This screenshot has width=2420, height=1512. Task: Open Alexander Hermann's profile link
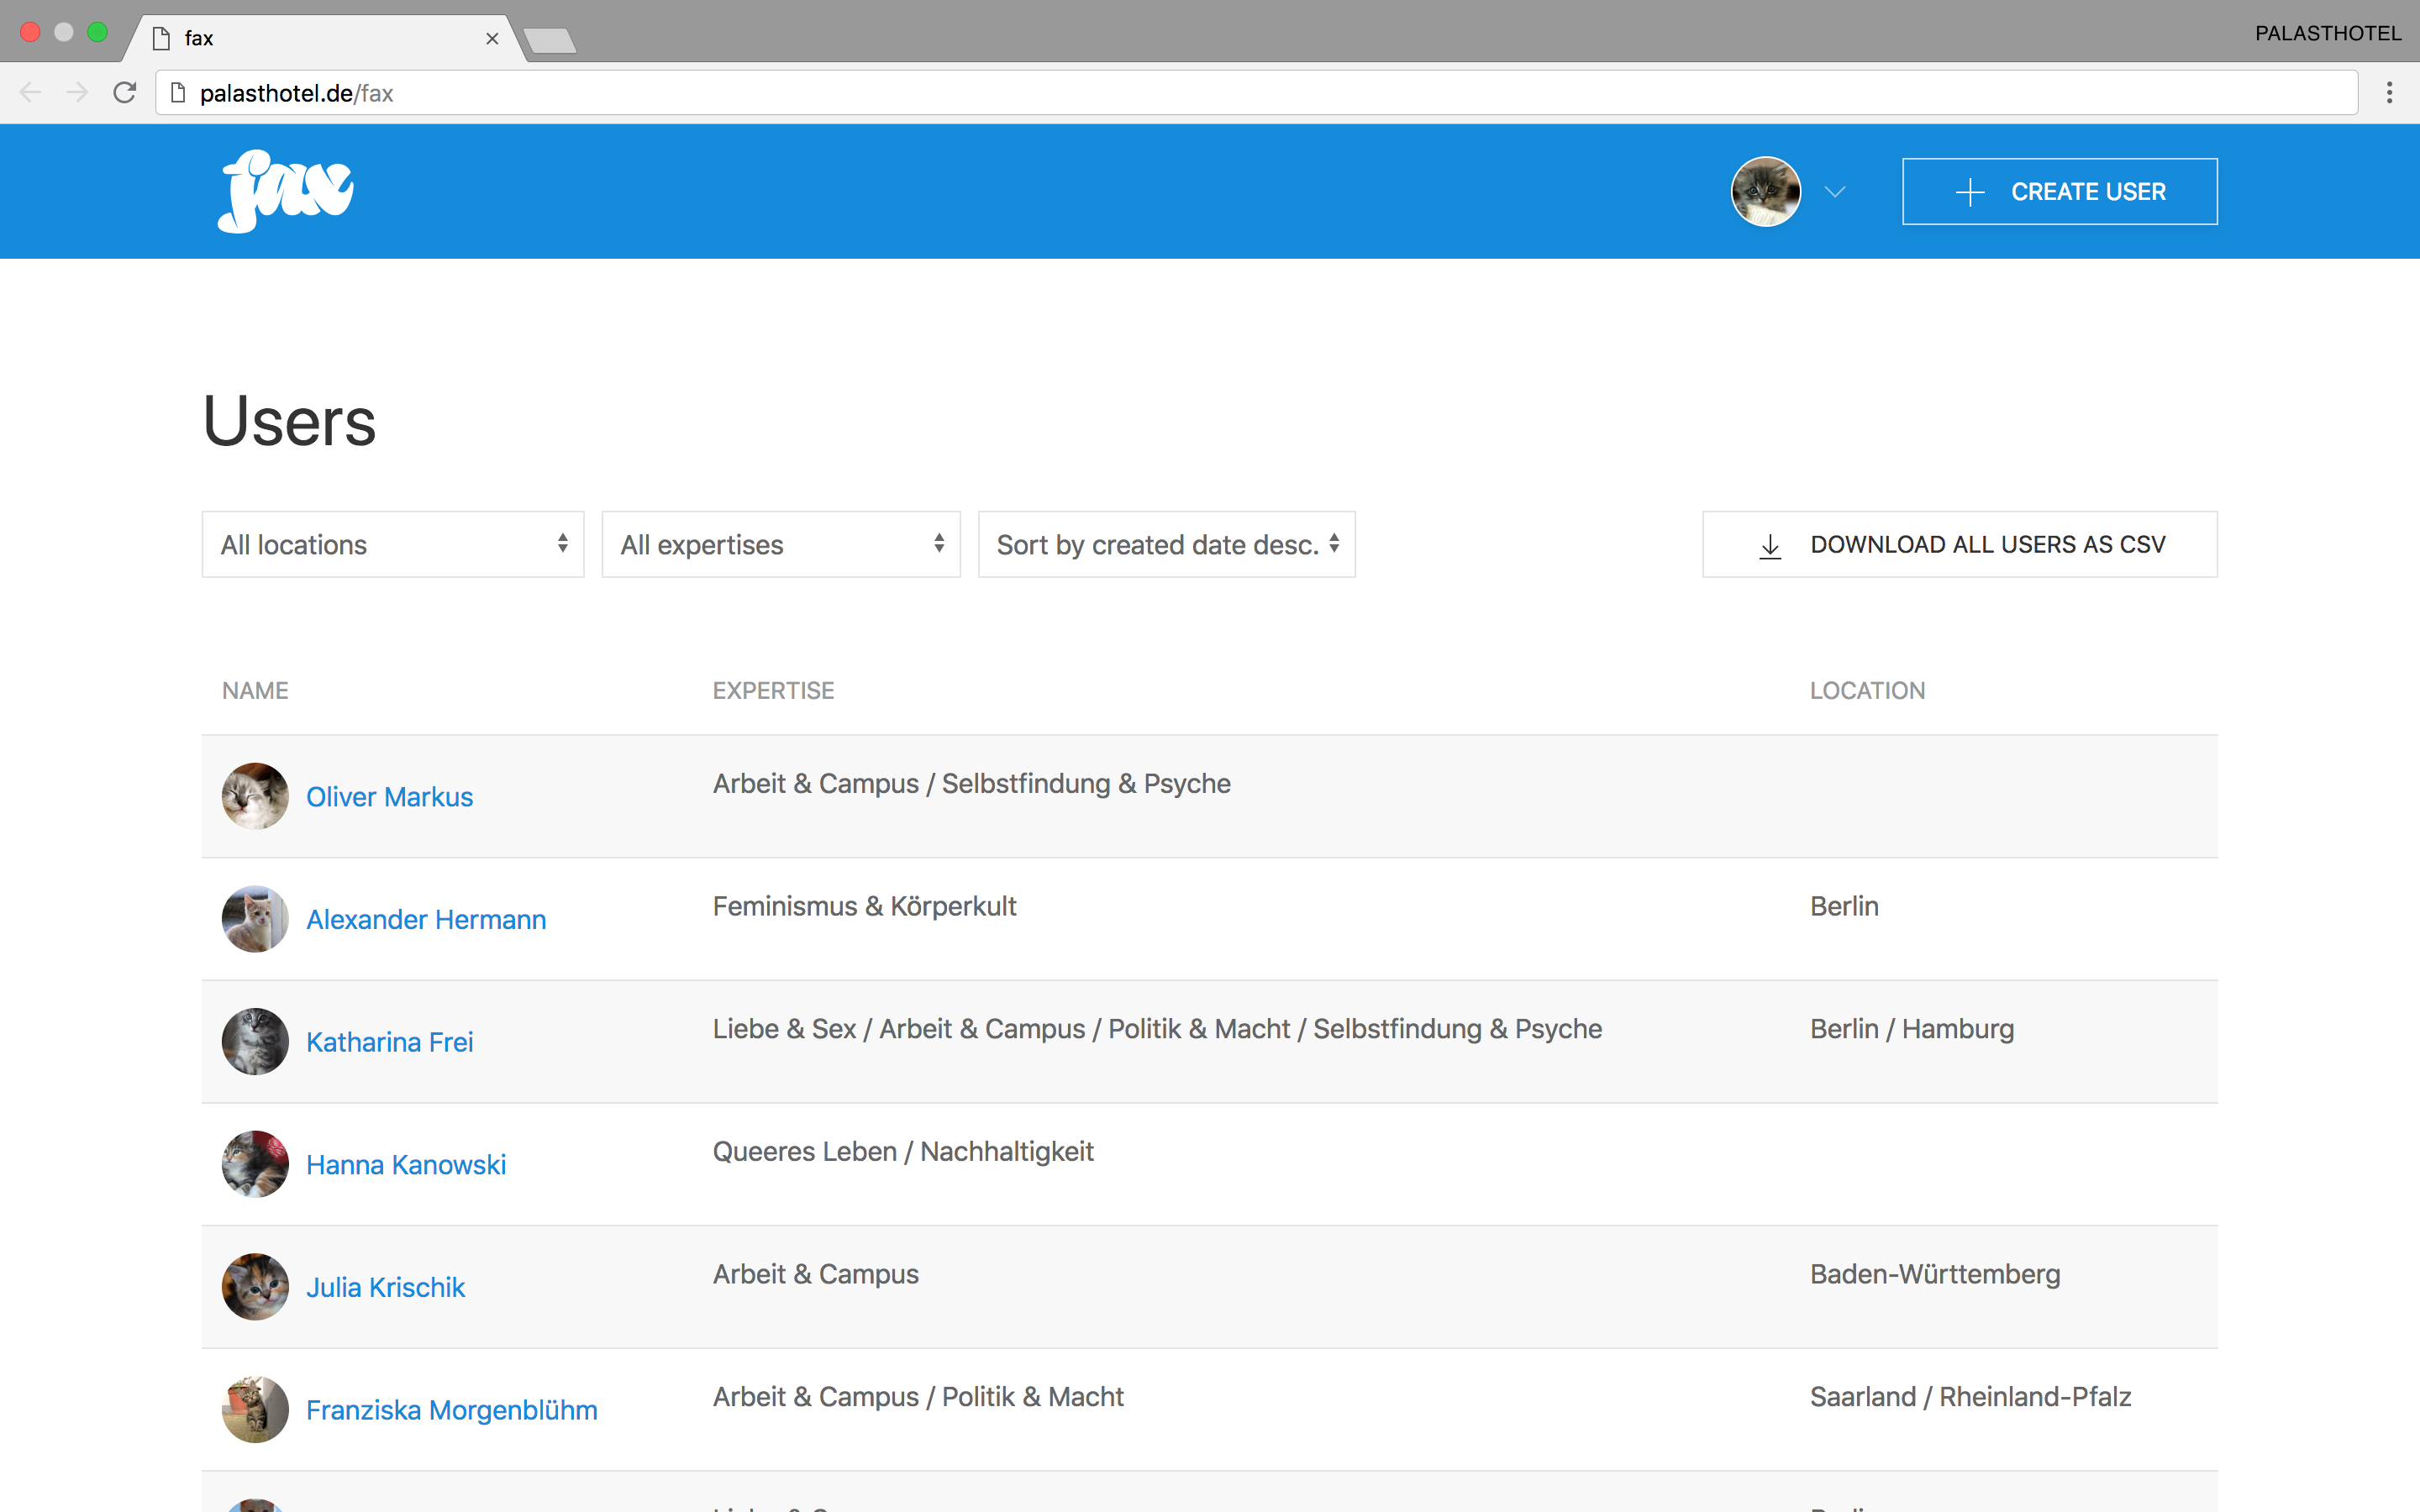426,919
